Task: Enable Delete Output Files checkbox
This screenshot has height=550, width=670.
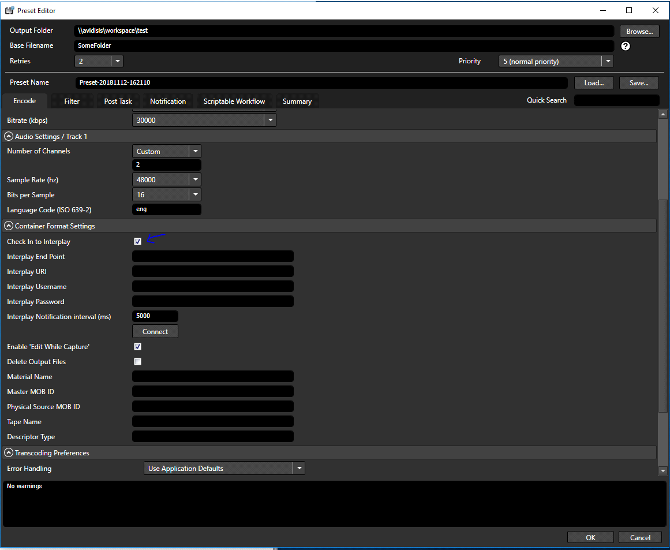Action: [x=138, y=362]
